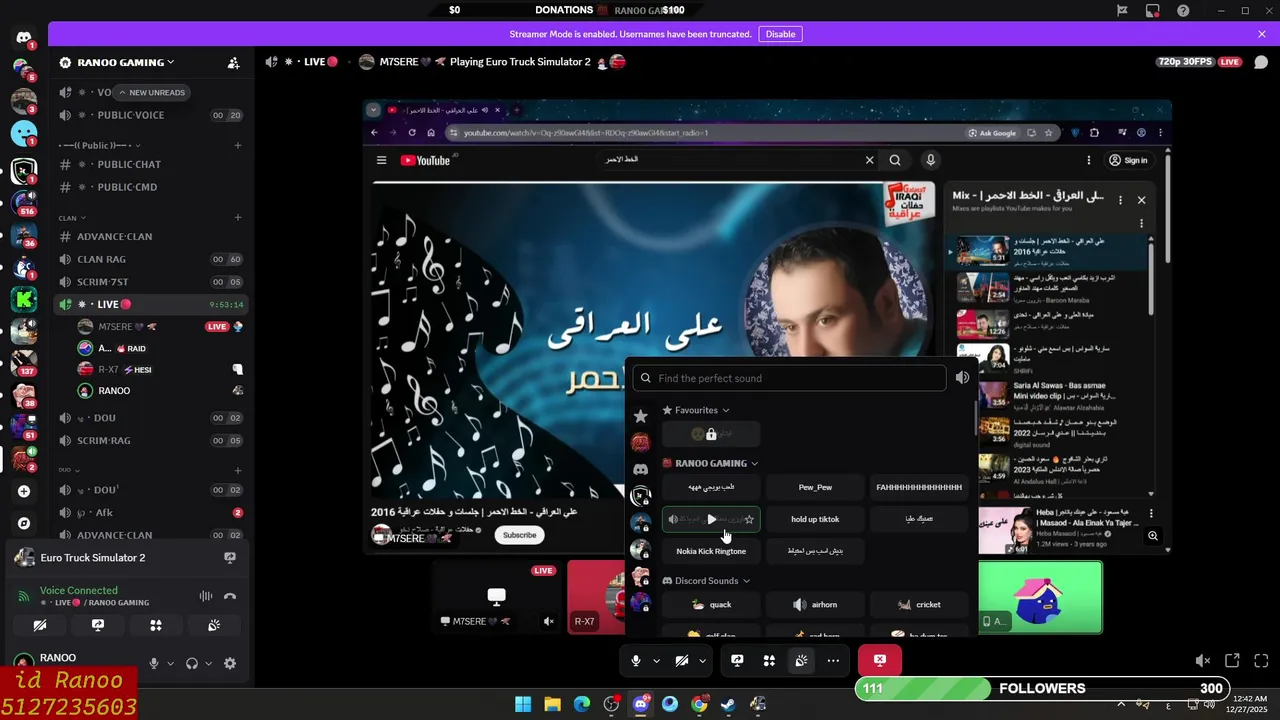
Task: Open Soundboard icon in voice panel
Action: pos(214,625)
